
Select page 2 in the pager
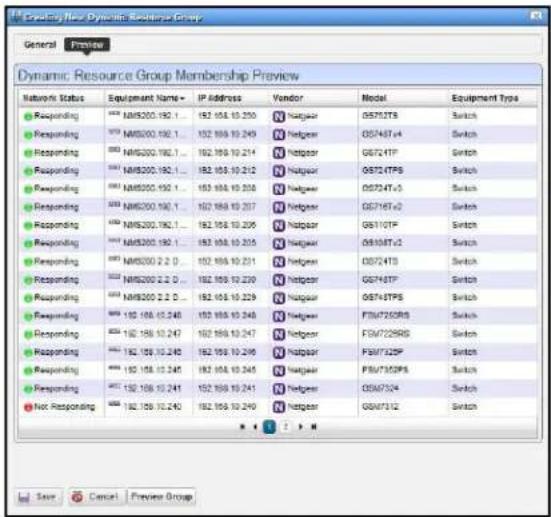(x=286, y=427)
